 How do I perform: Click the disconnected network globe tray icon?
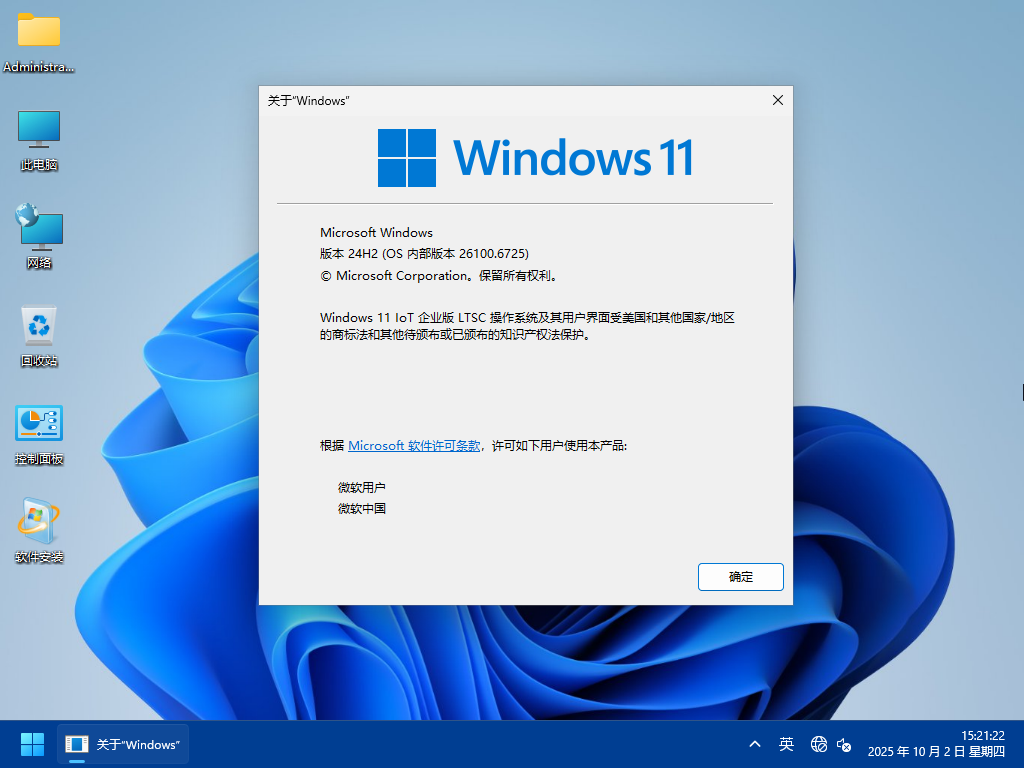click(x=819, y=744)
